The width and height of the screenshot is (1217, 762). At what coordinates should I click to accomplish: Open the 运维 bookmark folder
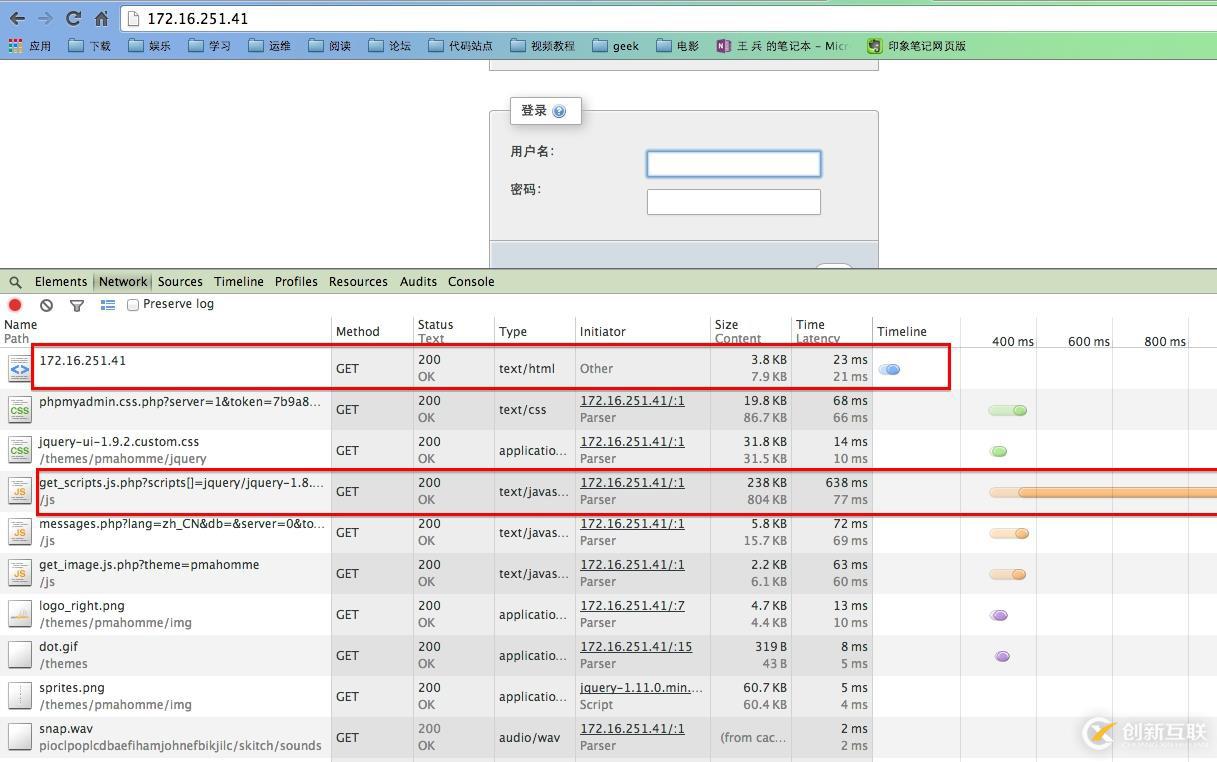pos(270,46)
